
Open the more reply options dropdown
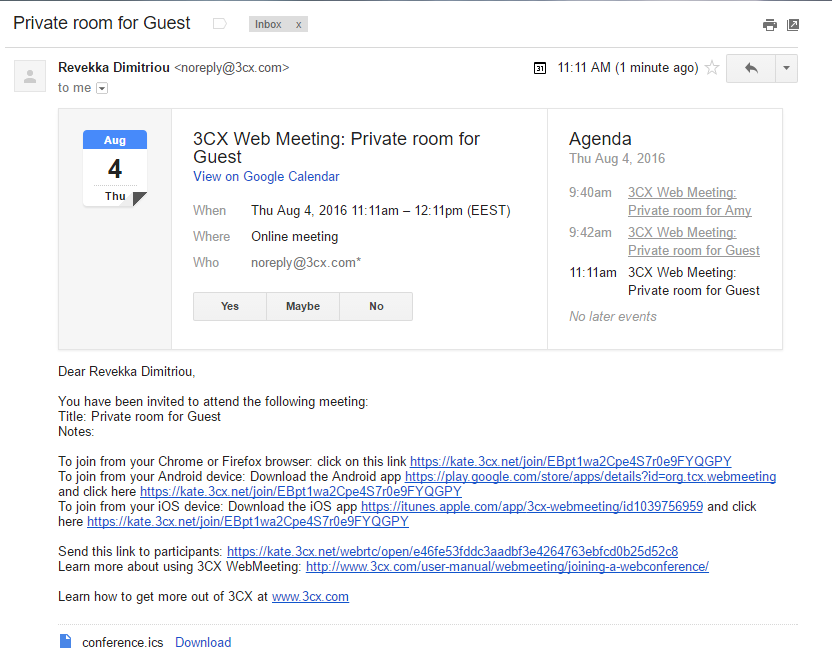(786, 68)
